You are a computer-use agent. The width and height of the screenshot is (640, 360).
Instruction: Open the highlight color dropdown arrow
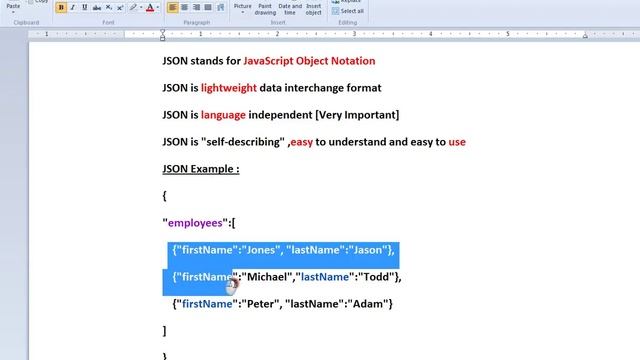click(141, 7)
